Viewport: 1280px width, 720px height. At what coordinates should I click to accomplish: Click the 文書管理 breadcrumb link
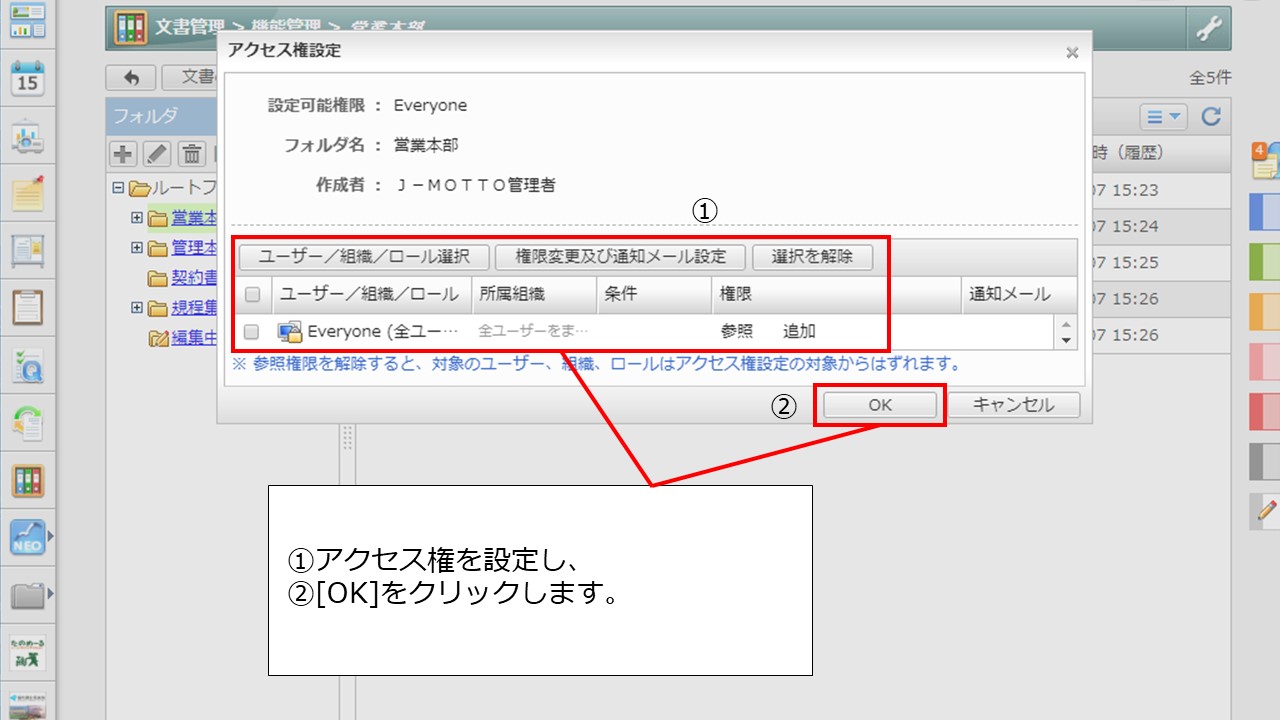click(189, 28)
